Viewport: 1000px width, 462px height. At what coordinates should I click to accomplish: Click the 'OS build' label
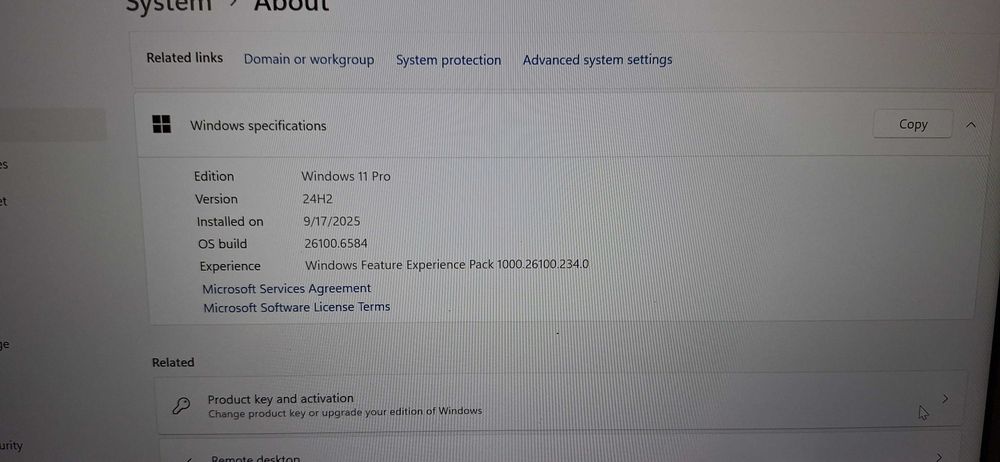pyautogui.click(x=223, y=244)
